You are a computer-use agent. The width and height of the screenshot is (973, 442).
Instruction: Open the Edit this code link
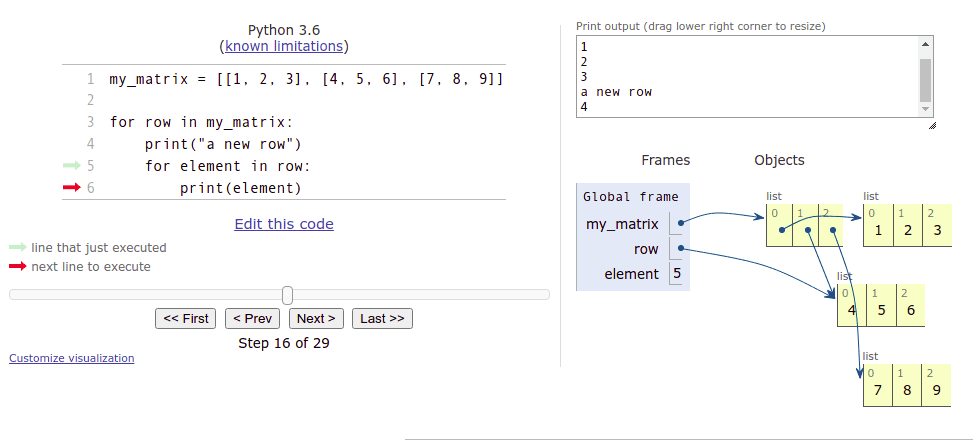(x=284, y=224)
